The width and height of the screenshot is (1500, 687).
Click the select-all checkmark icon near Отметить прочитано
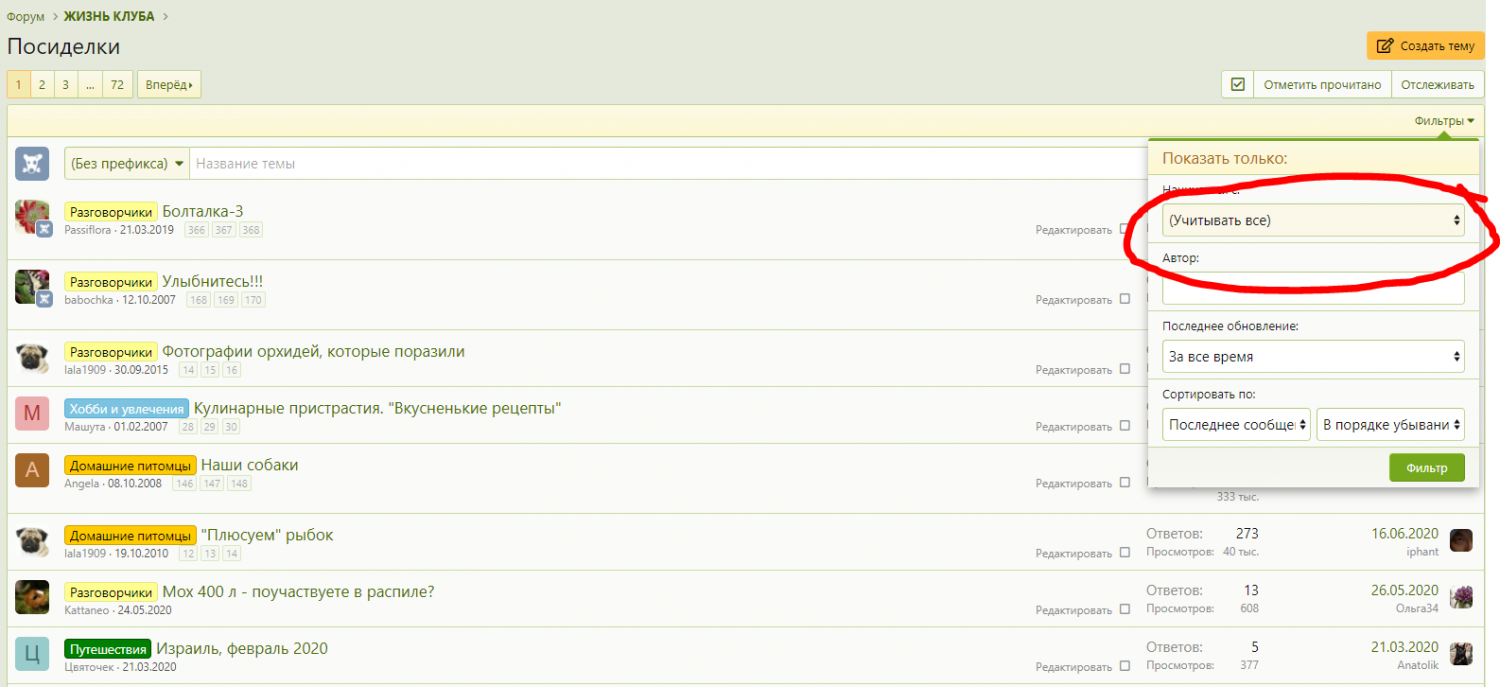1237,85
